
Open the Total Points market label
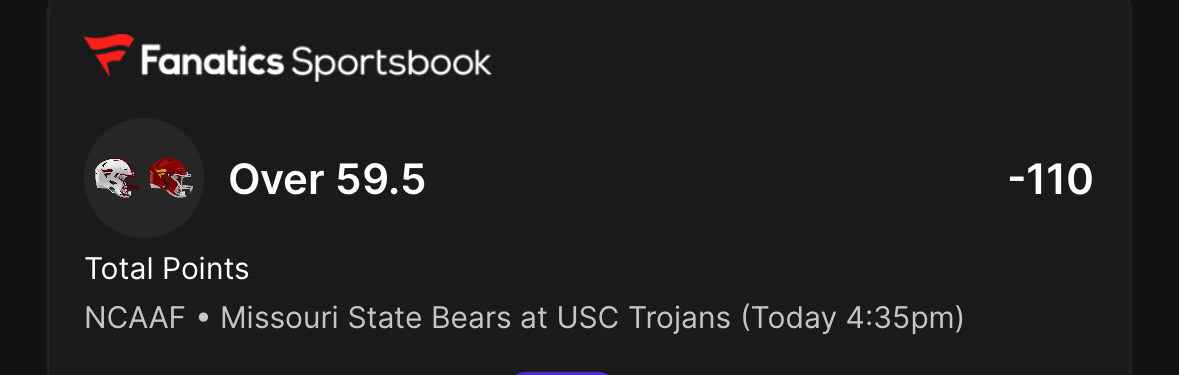[x=167, y=268]
